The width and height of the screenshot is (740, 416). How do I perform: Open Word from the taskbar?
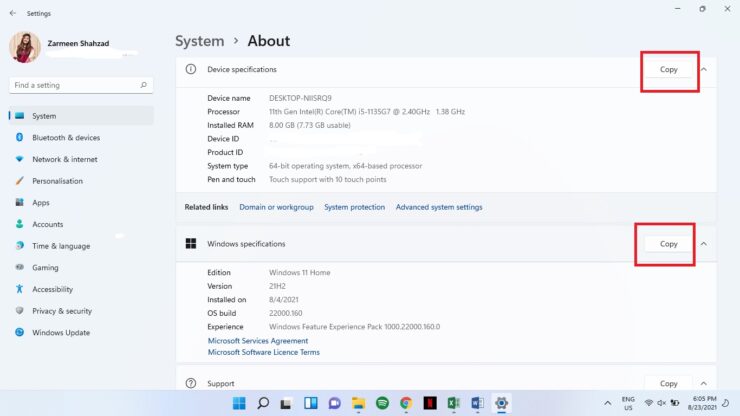tap(477, 403)
